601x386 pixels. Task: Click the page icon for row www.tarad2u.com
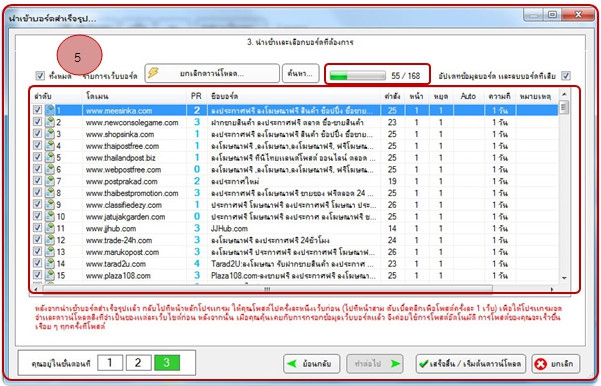click(50, 263)
